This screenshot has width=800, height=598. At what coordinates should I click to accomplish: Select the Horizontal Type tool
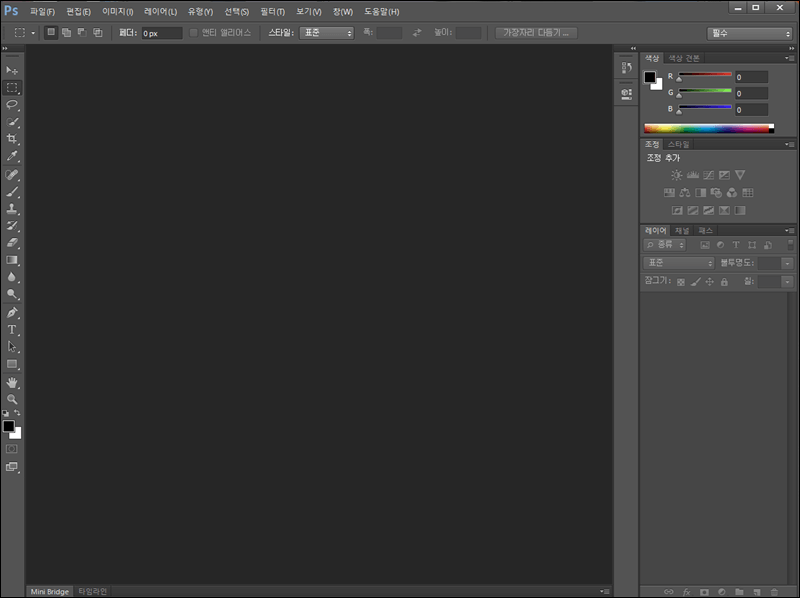click(12, 330)
